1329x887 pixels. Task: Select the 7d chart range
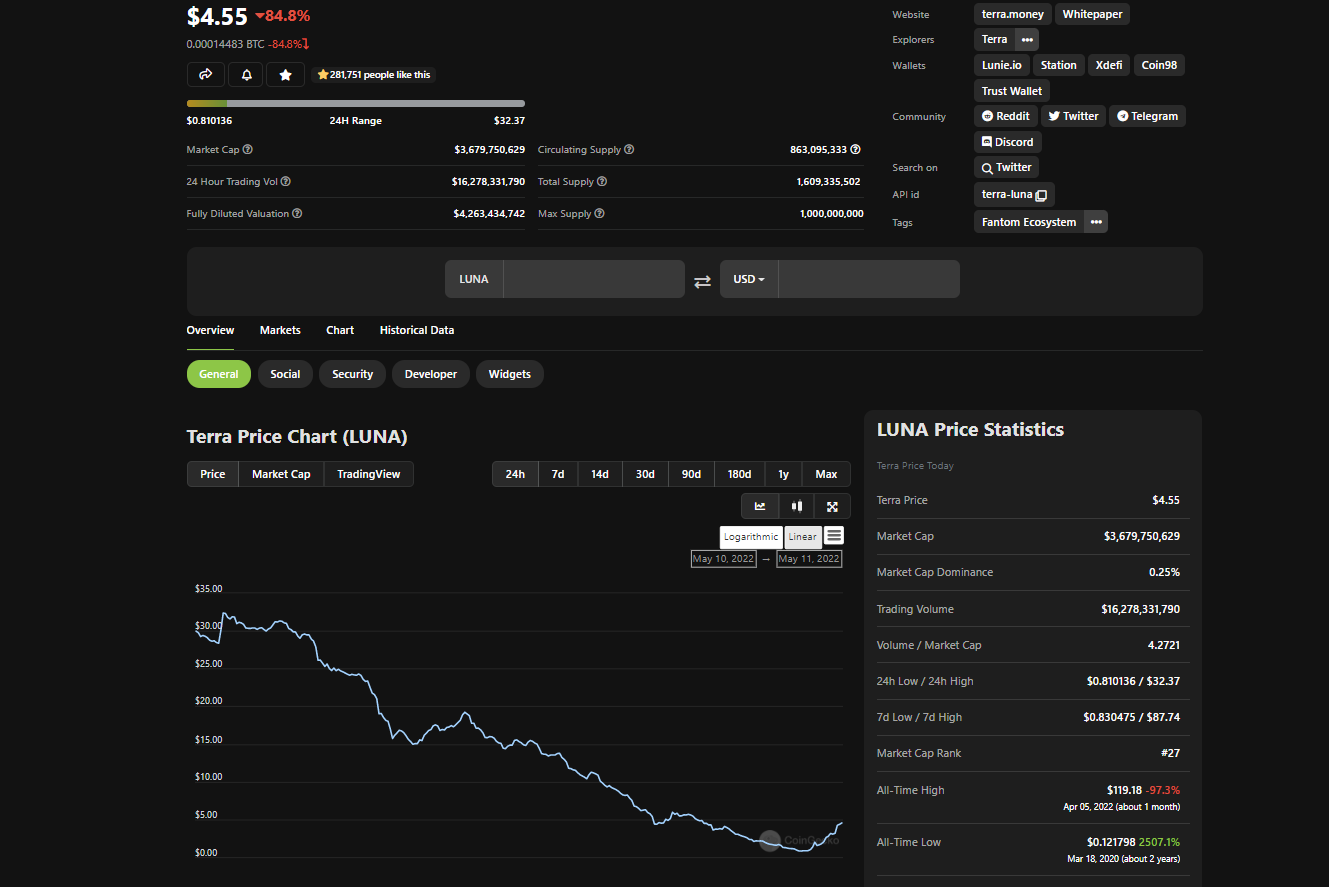(558, 474)
